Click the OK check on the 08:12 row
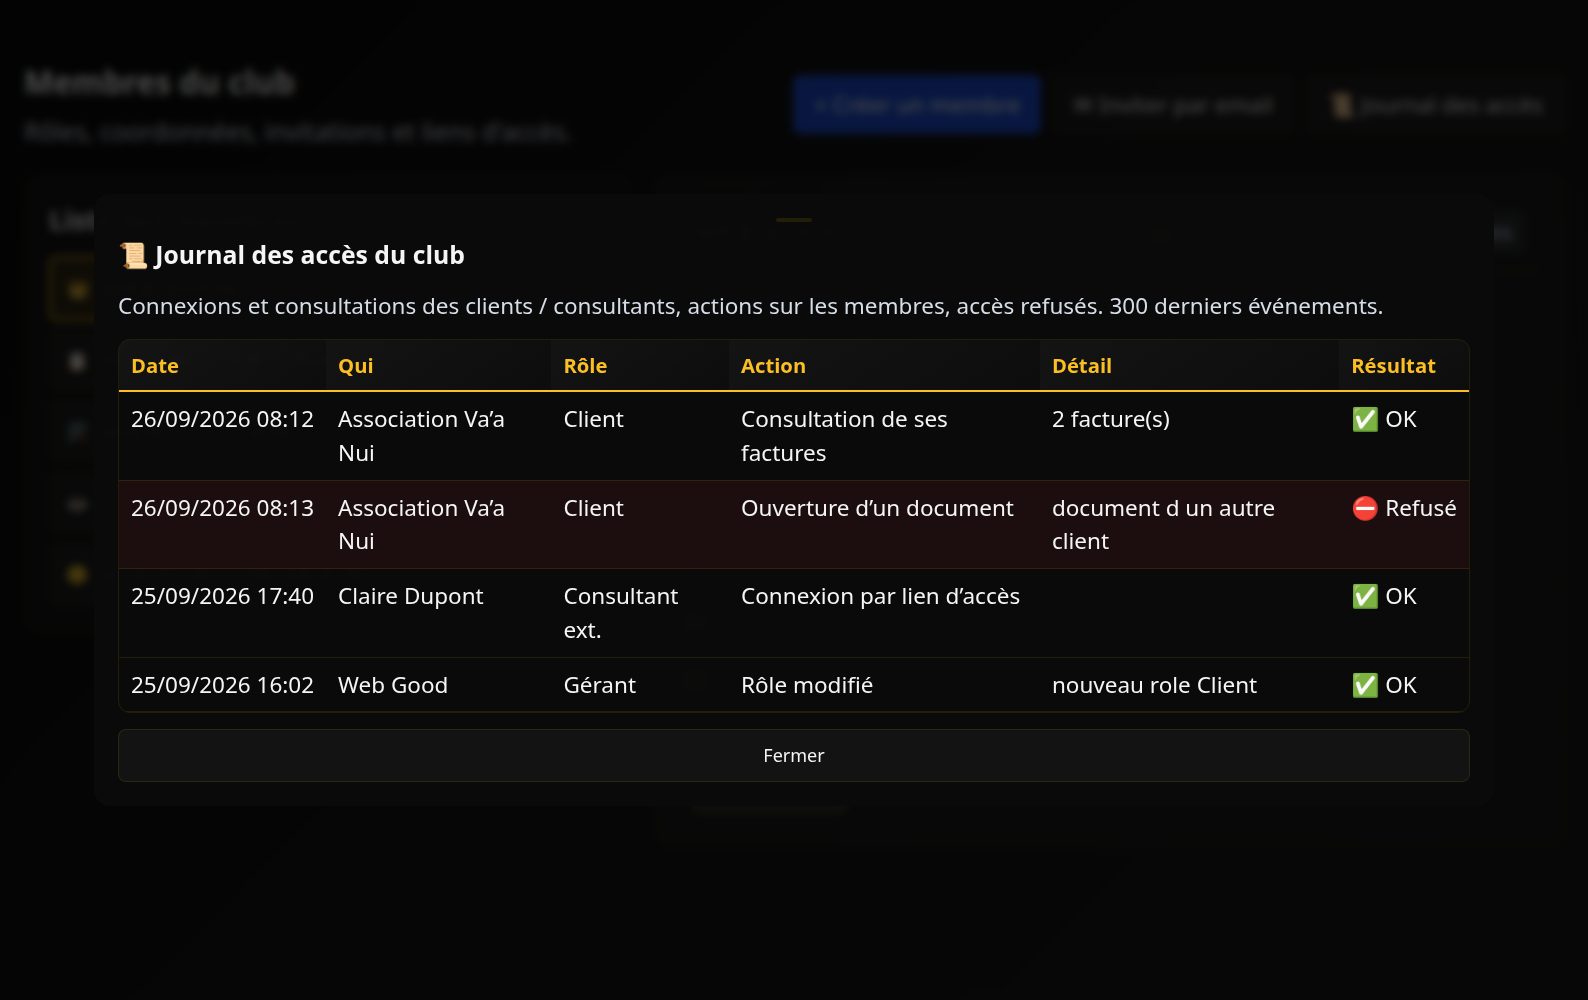Viewport: 1588px width, 1000px height. coord(1365,419)
